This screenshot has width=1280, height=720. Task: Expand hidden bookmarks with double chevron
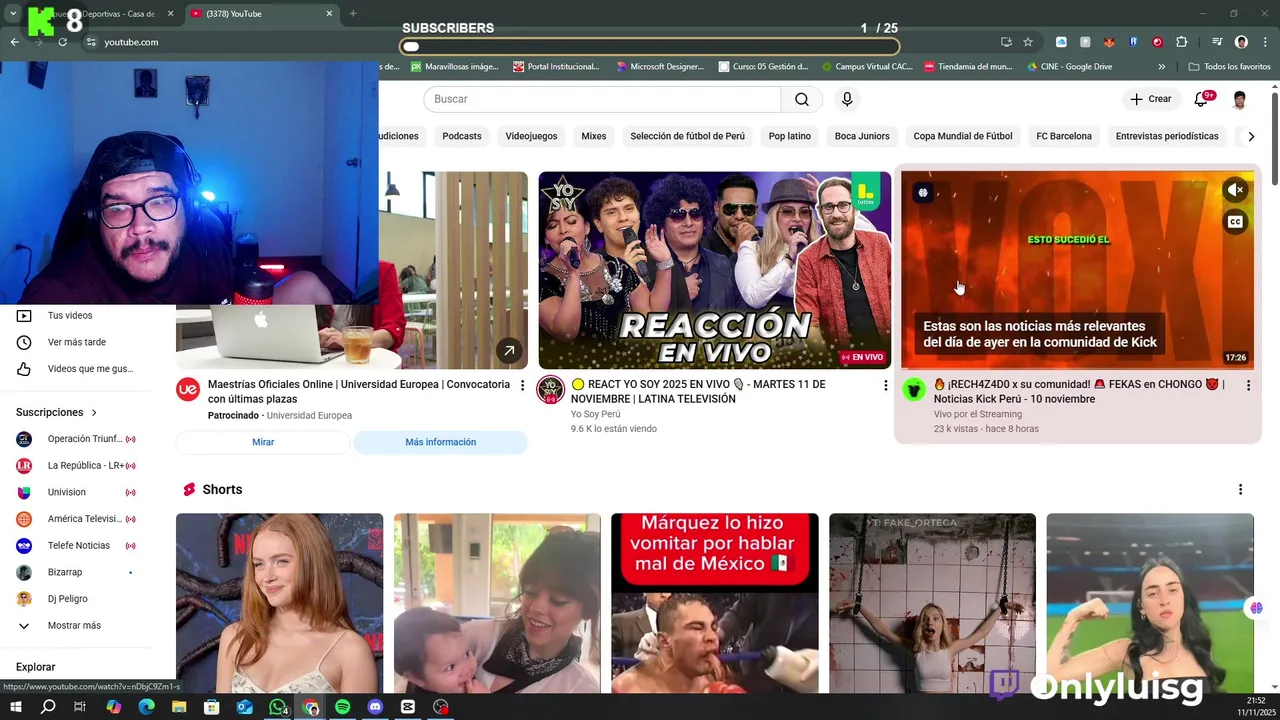[1161, 67]
